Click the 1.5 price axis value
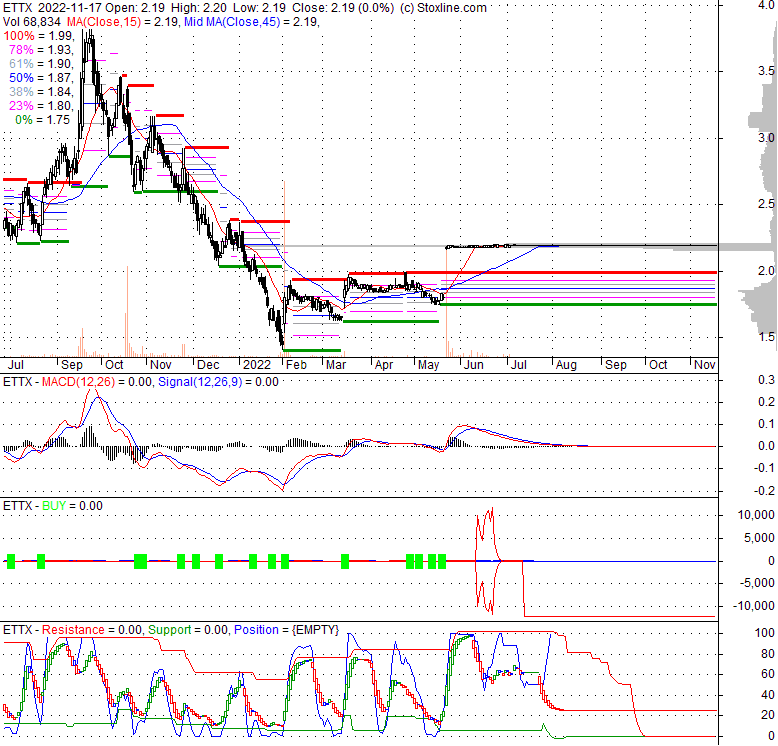This screenshot has height=746, width=778. click(x=766, y=337)
